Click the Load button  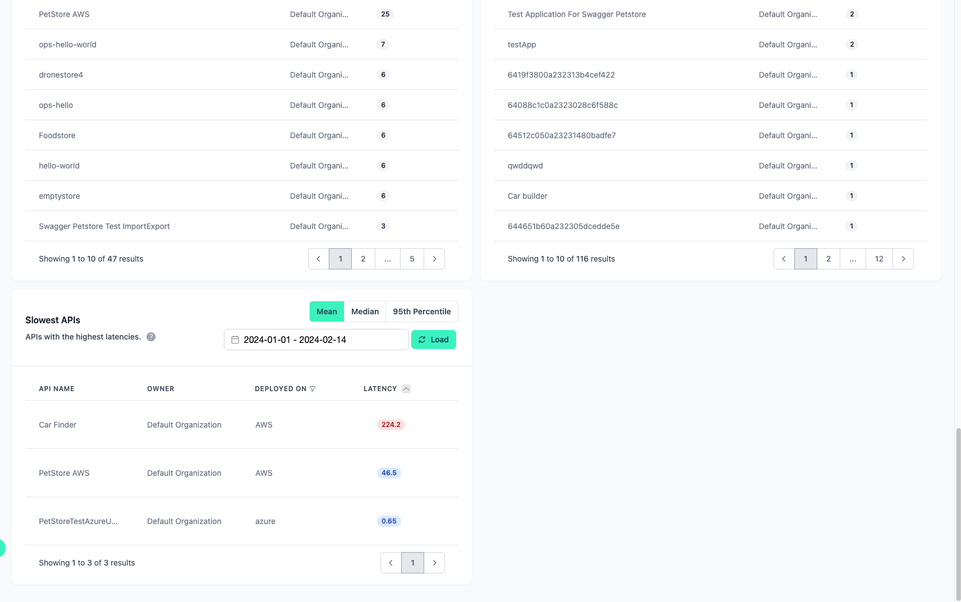coord(436,339)
